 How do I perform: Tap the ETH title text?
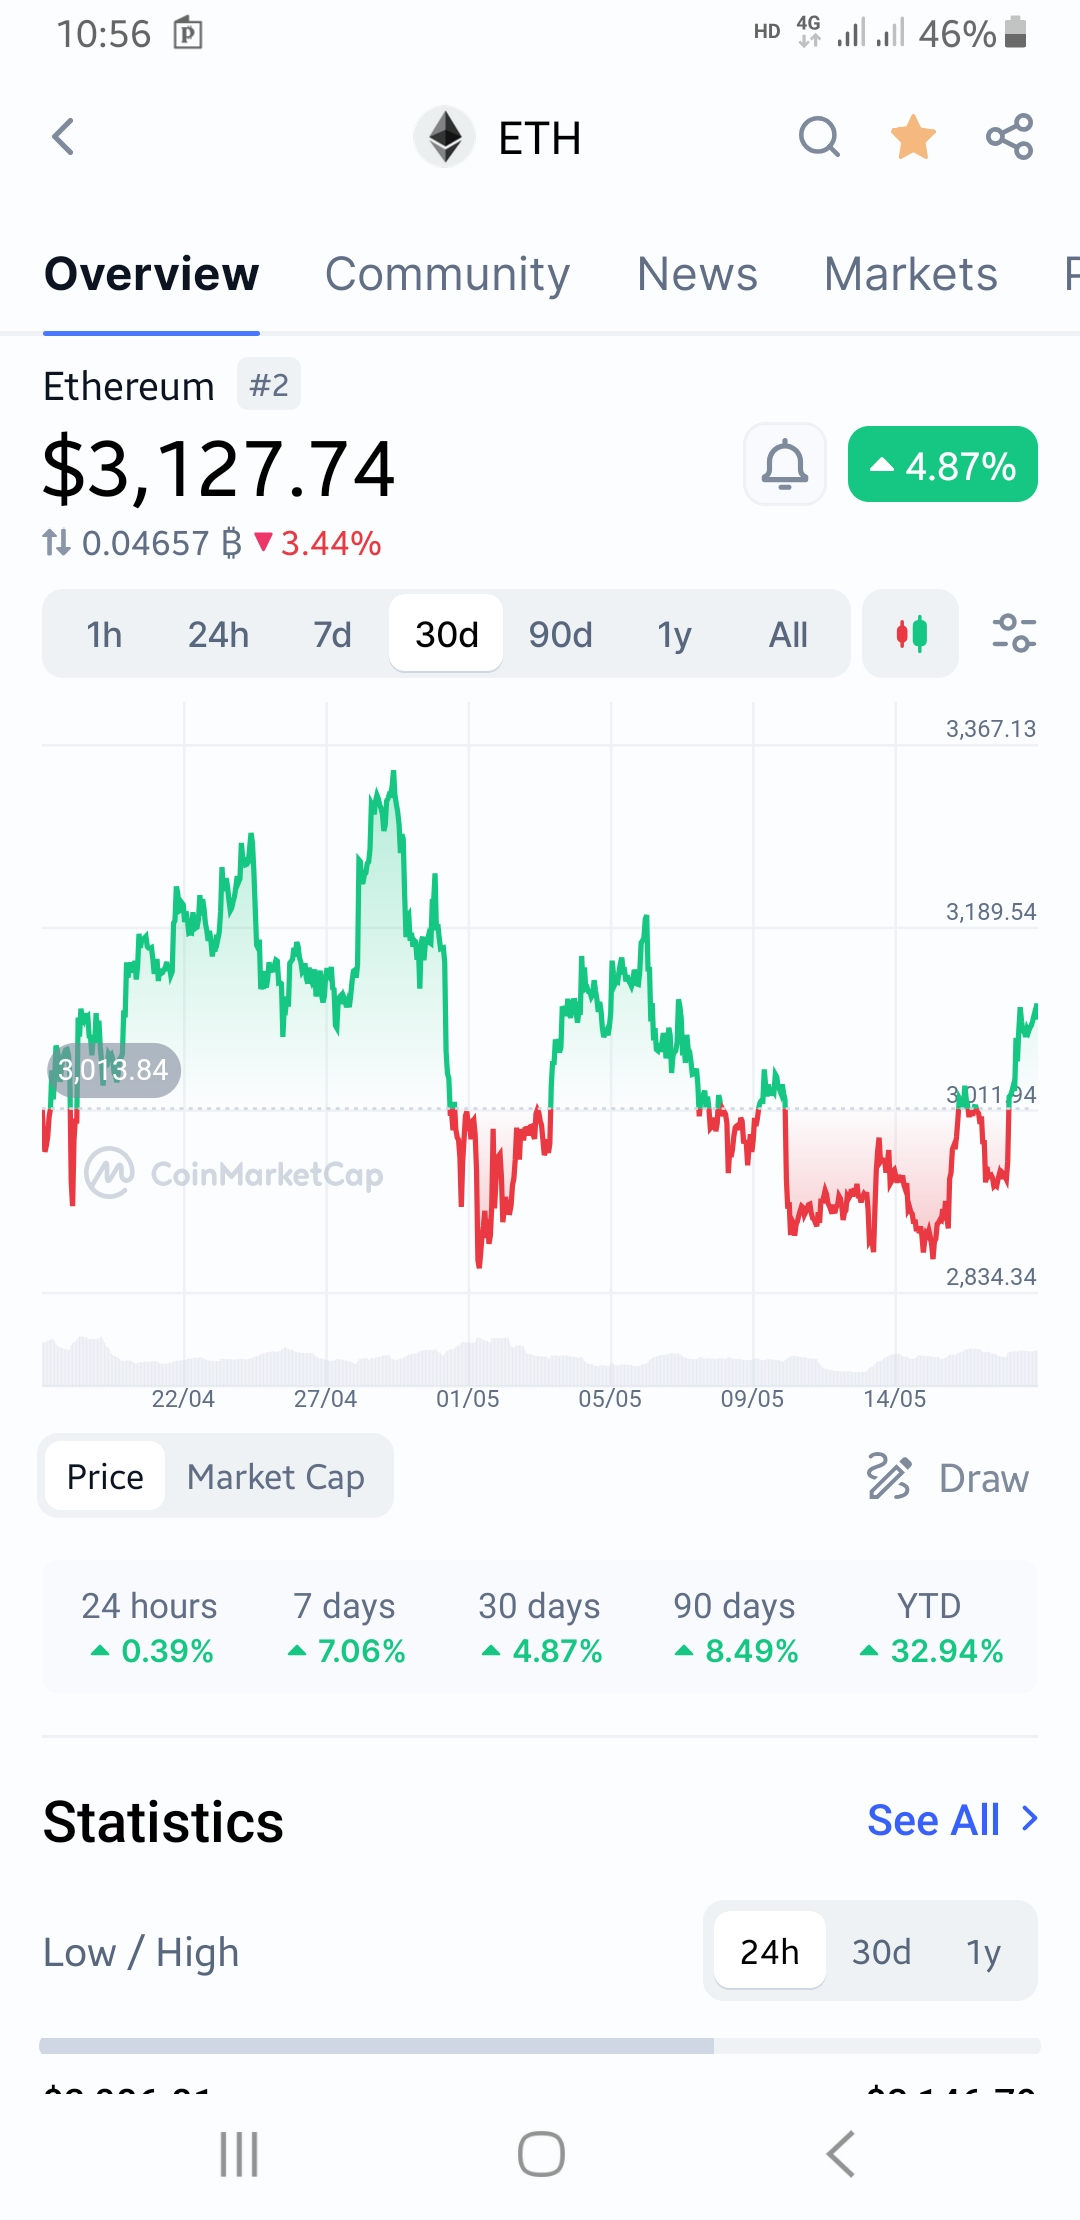540,138
